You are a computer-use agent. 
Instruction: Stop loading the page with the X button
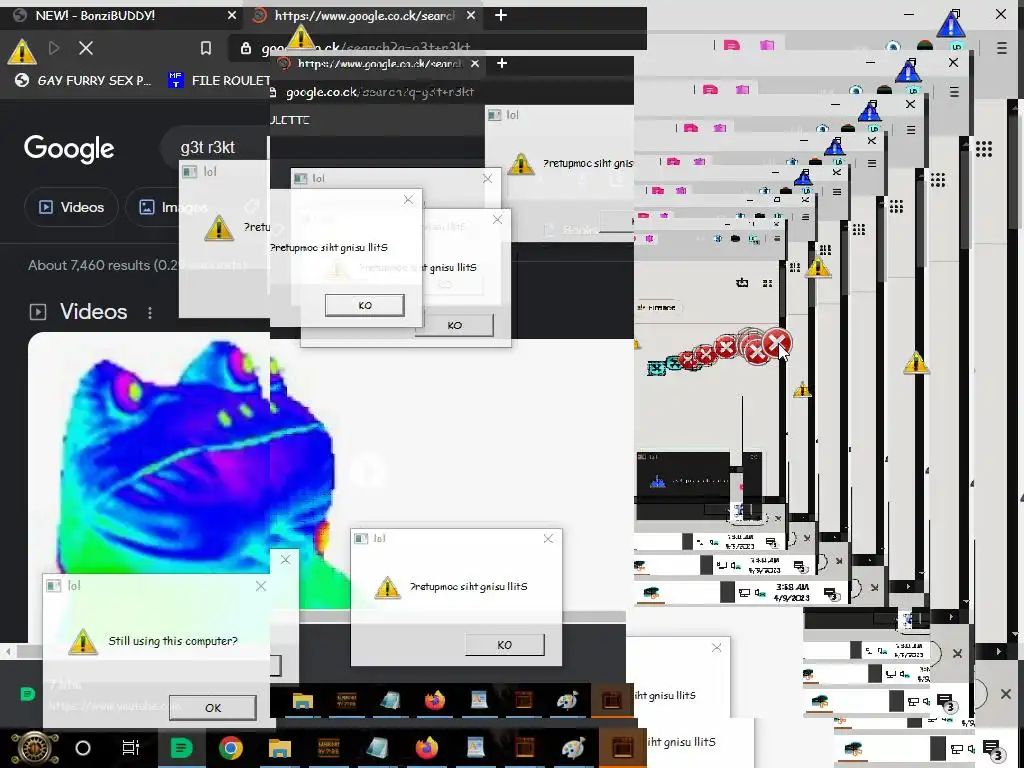tap(86, 48)
